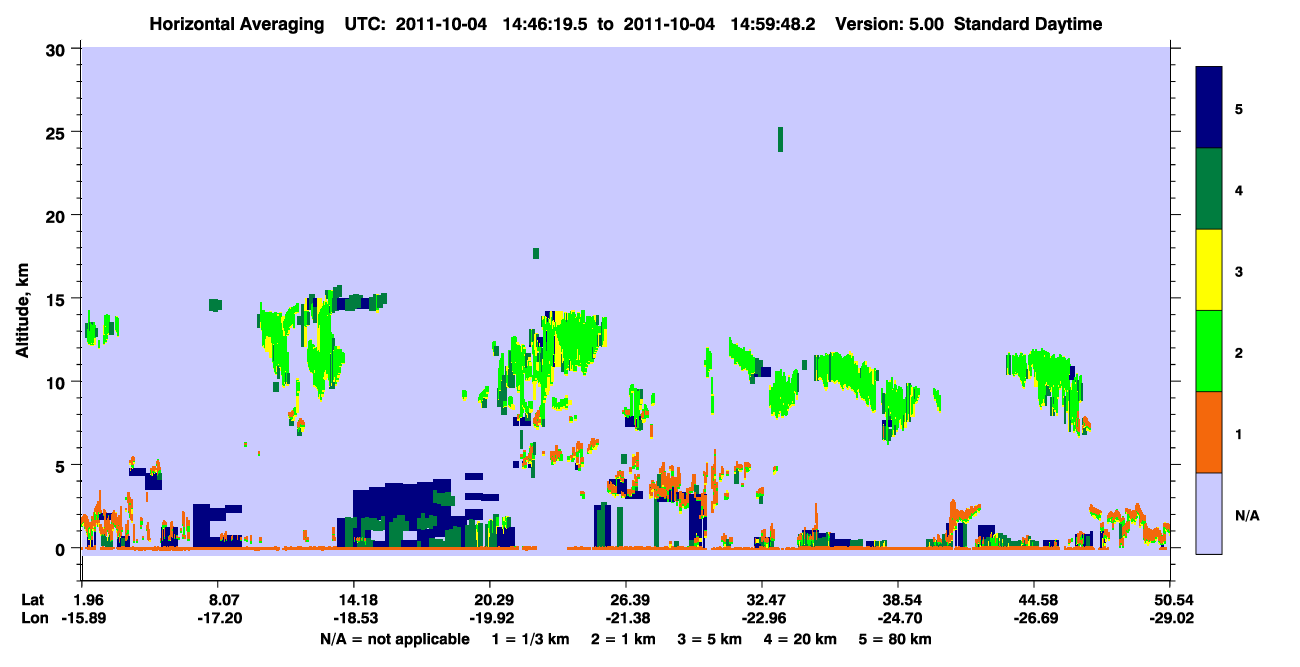Click longitude value -29.02
Screen dimensions: 1300x667
1170,619
